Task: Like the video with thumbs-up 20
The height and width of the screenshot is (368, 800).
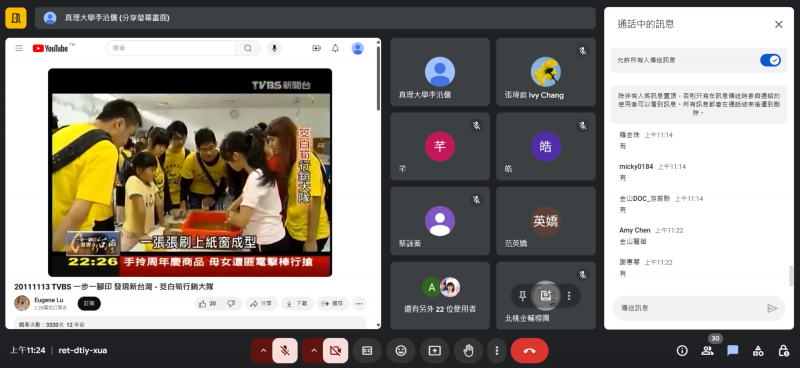Action: tap(209, 304)
